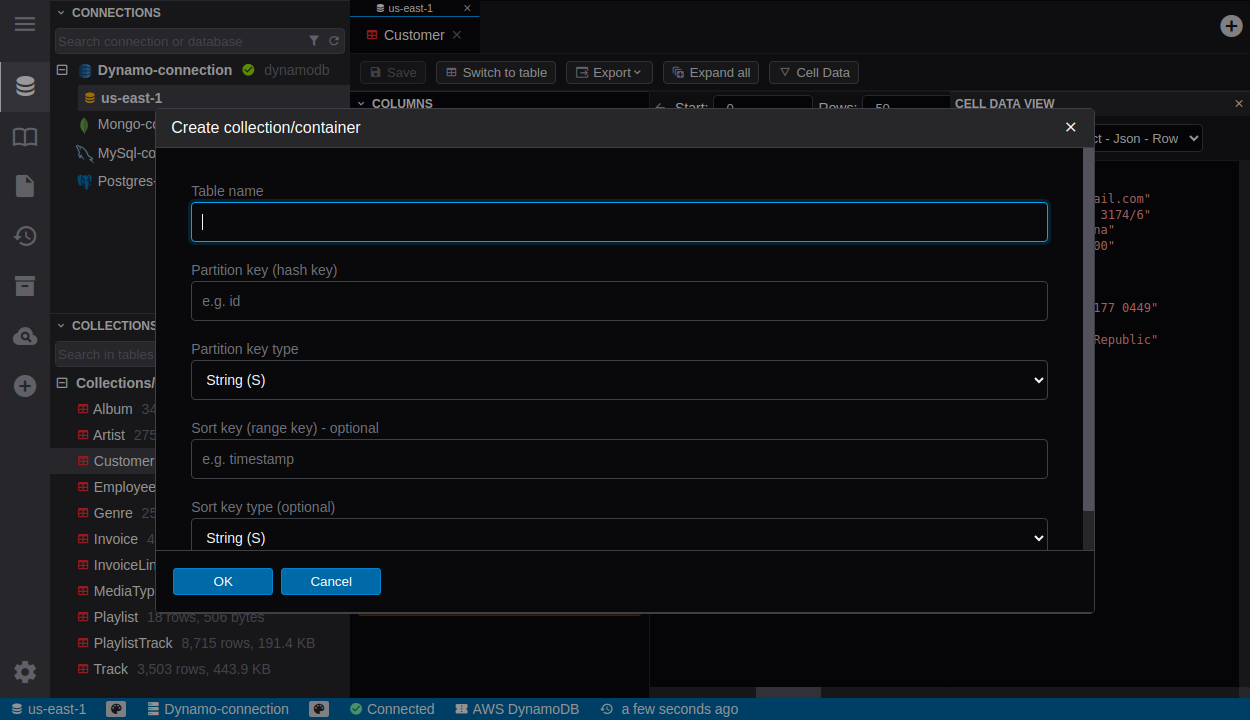
Task: Click the hamburger menu icon
Action: (x=25, y=24)
